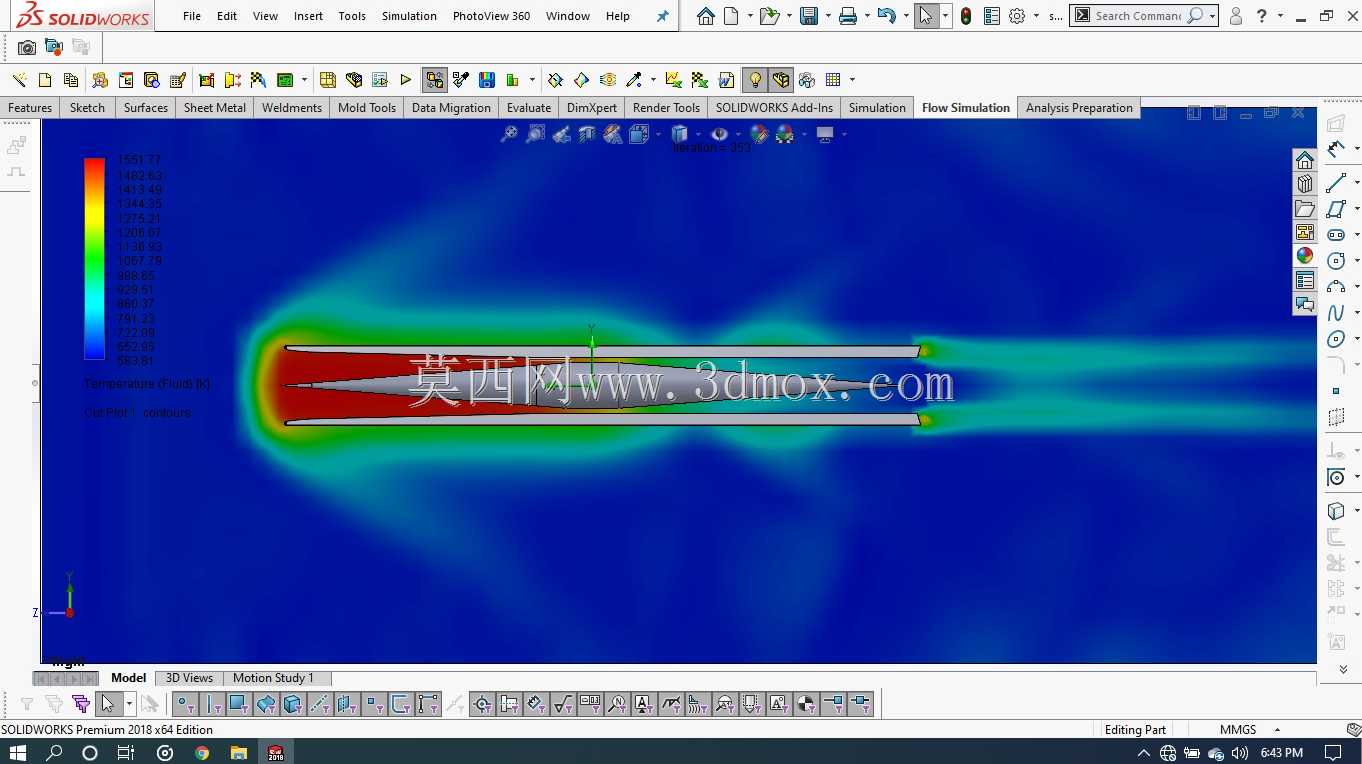Open the Flow Simulation wizard wand icon
Viewport: 1362px width, 764px height.
[x=19, y=80]
